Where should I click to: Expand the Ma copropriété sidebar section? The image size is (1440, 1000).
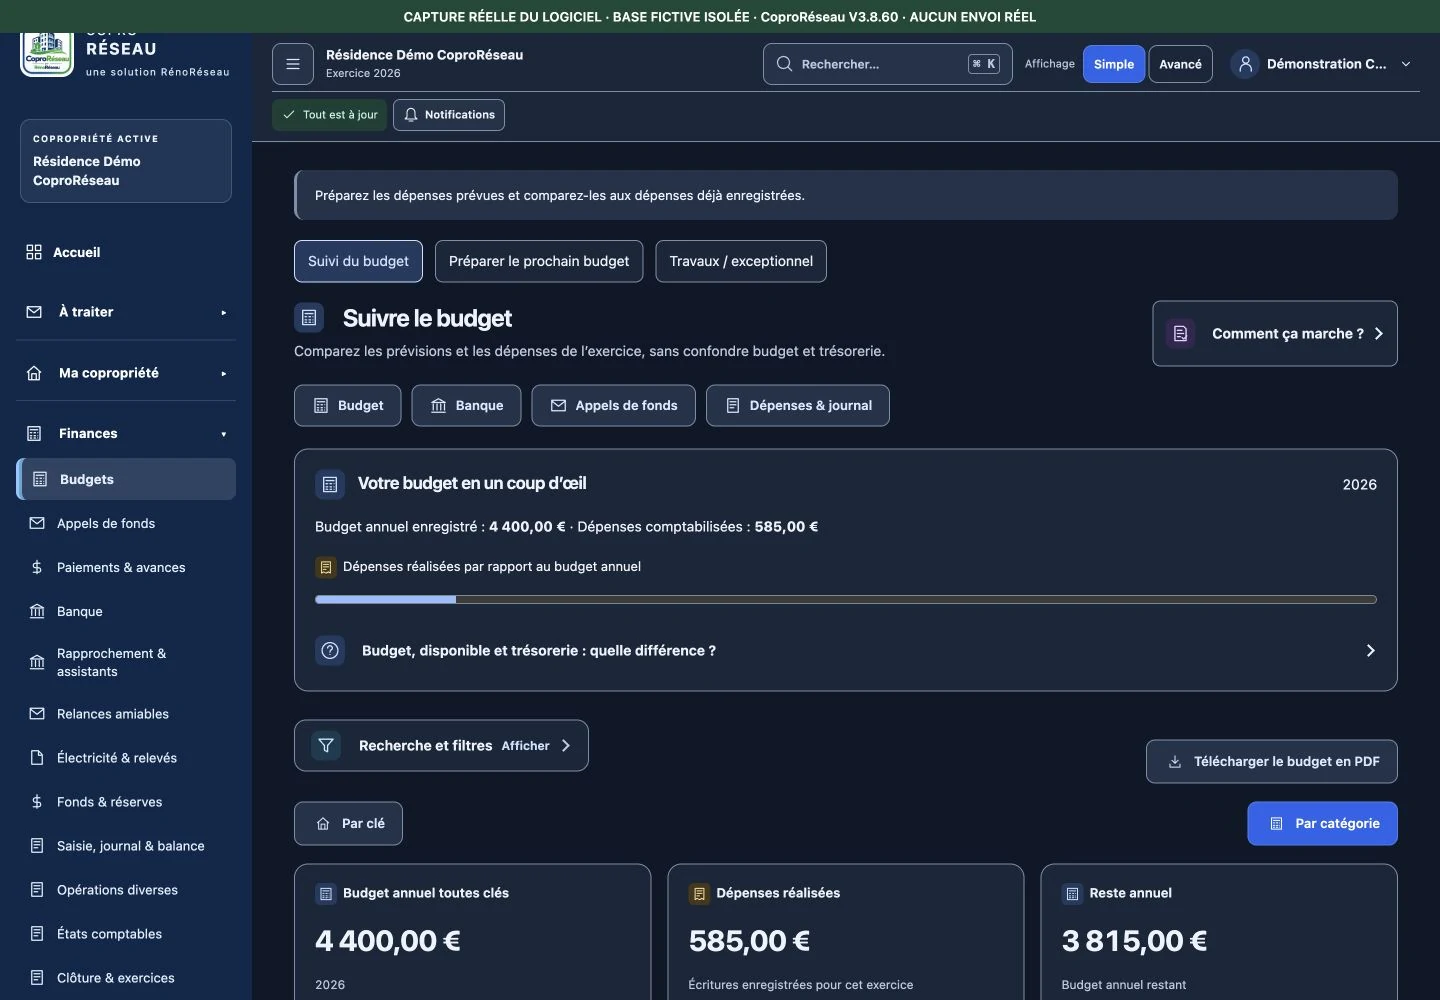(126, 373)
